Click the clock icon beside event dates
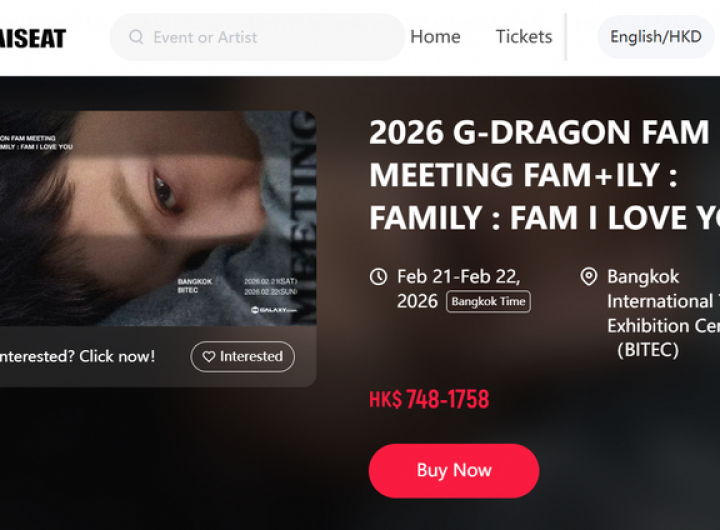This screenshot has width=720, height=530. [x=378, y=277]
